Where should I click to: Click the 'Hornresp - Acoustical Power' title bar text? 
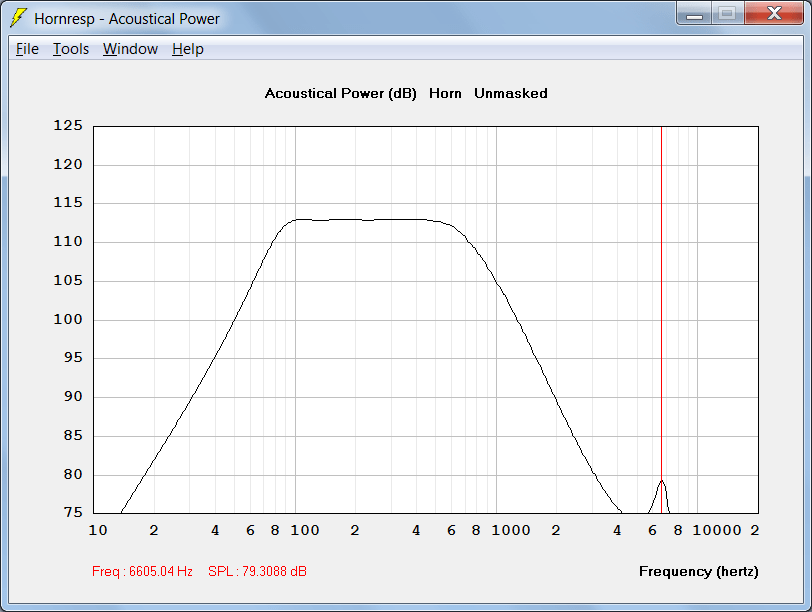point(127,19)
